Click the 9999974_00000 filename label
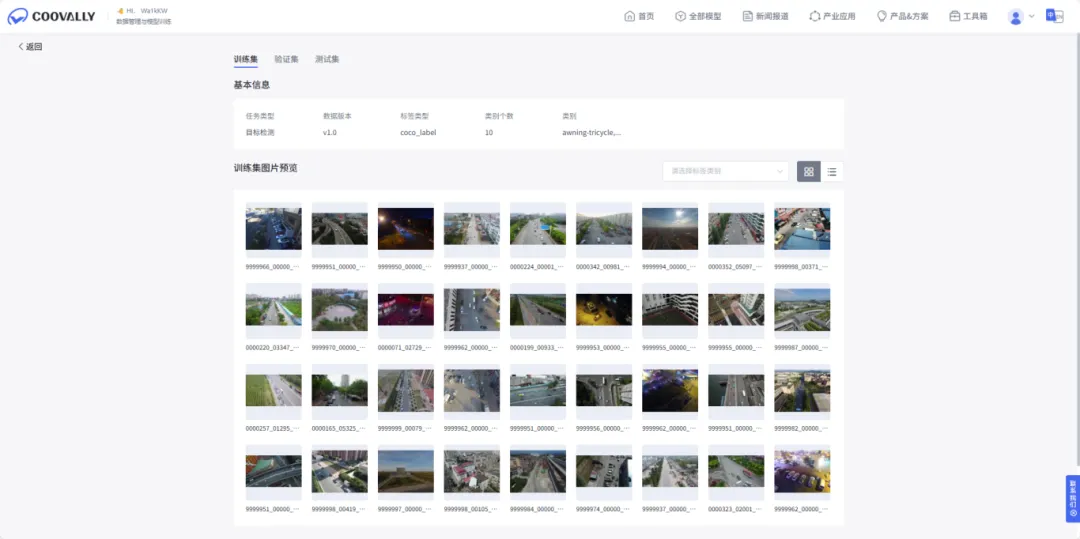This screenshot has width=1080, height=539. coord(603,509)
